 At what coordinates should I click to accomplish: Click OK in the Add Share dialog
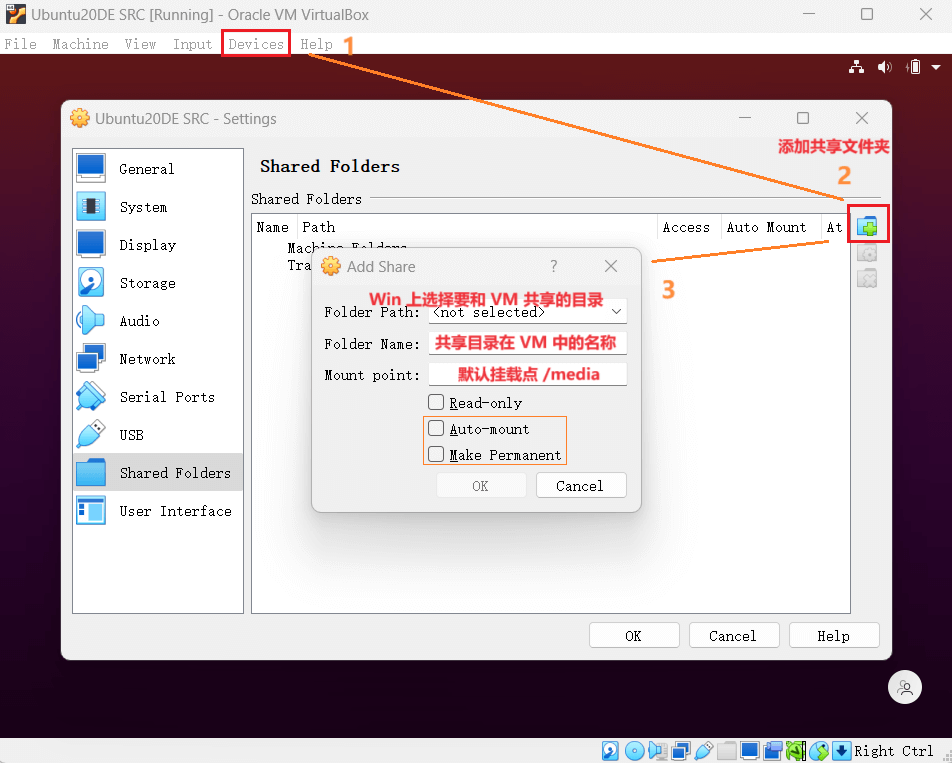pos(481,486)
